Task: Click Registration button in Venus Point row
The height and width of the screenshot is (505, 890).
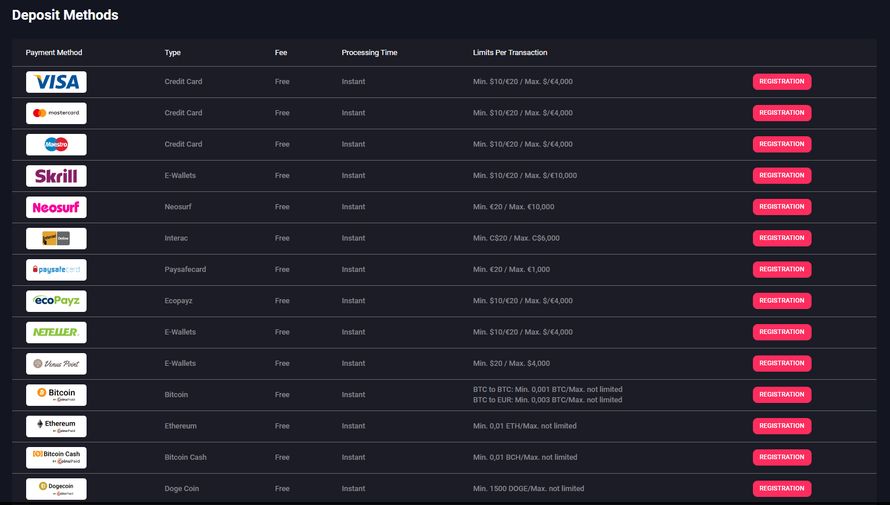Action: click(x=782, y=363)
